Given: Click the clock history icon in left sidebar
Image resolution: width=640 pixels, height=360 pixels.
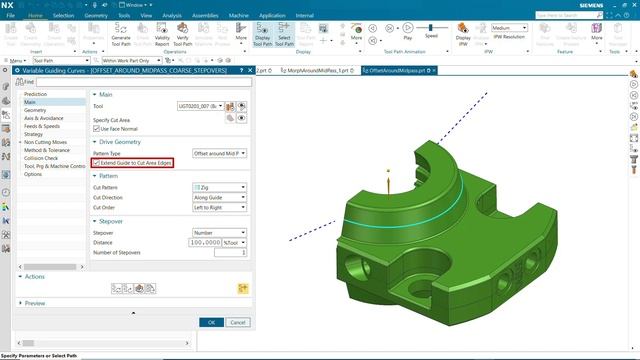Looking at the screenshot, I should [6, 192].
